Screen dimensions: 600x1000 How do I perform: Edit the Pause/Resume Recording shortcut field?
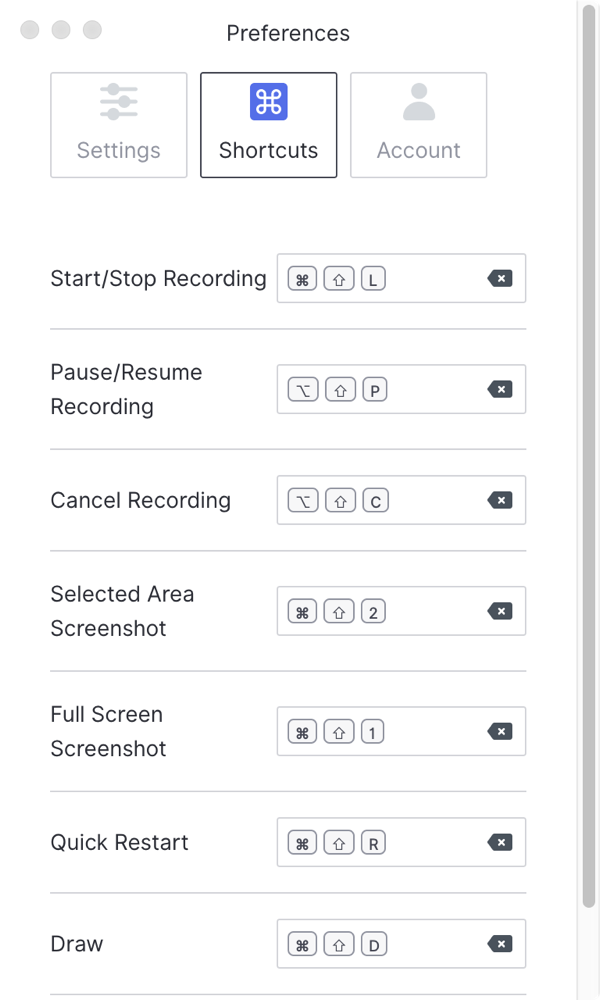pos(430,390)
